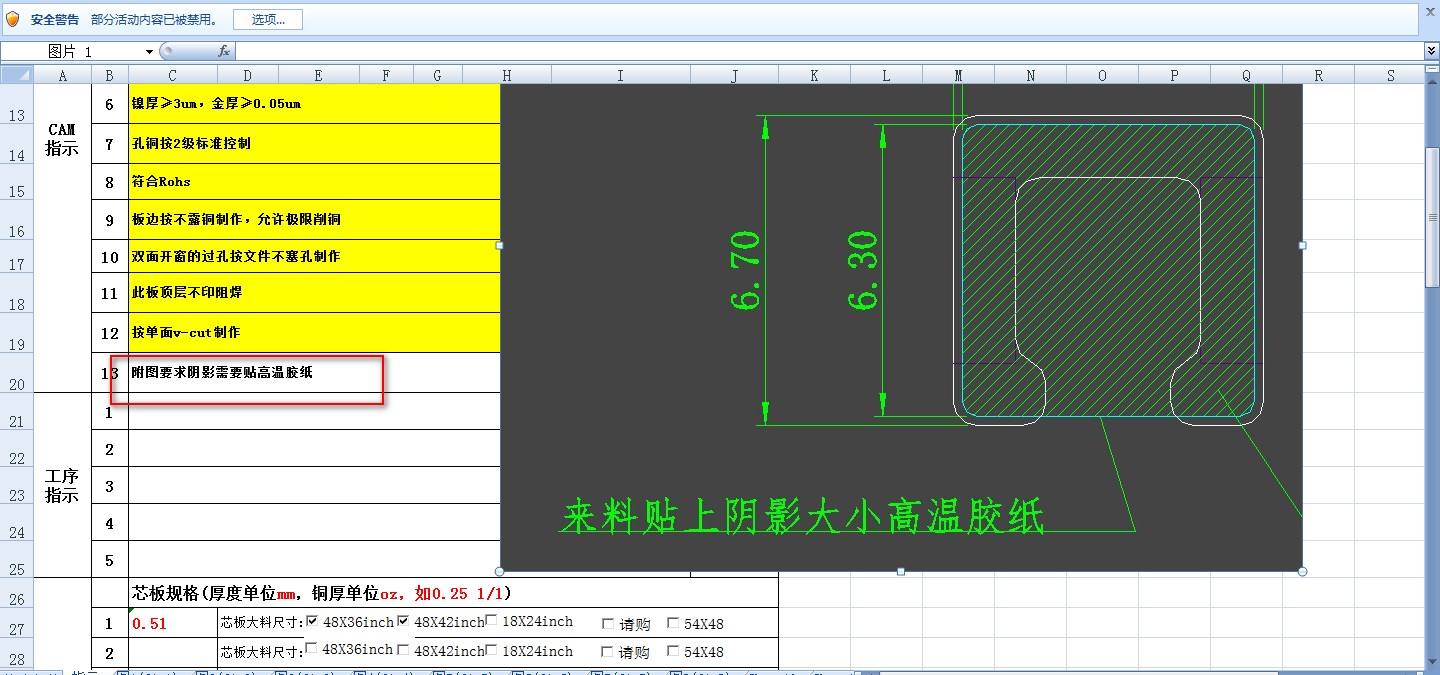The image size is (1440, 675).
Task: Click the picture's bottom-right corner handle
Action: pyautogui.click(x=1302, y=572)
